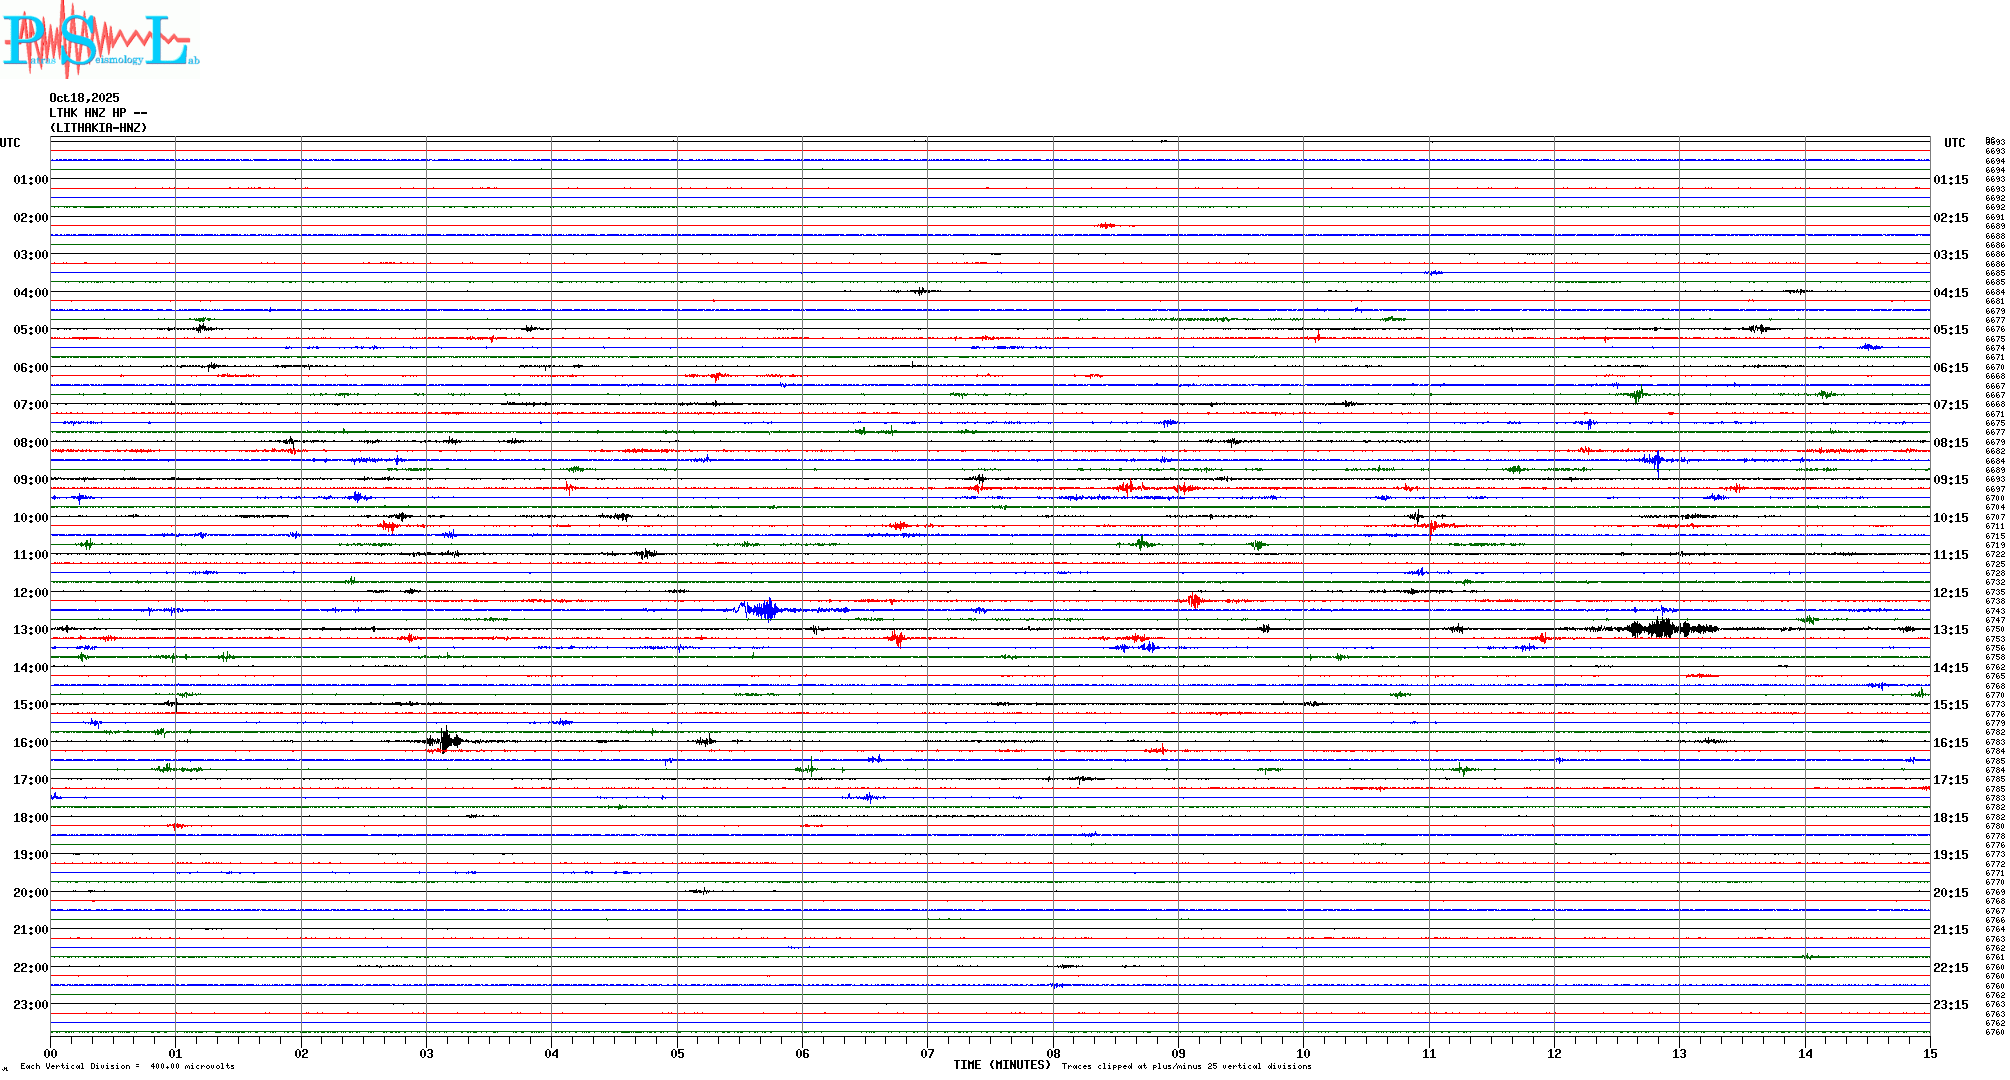
Task: Click the 16:15 time label on right
Action: pos(1950,743)
